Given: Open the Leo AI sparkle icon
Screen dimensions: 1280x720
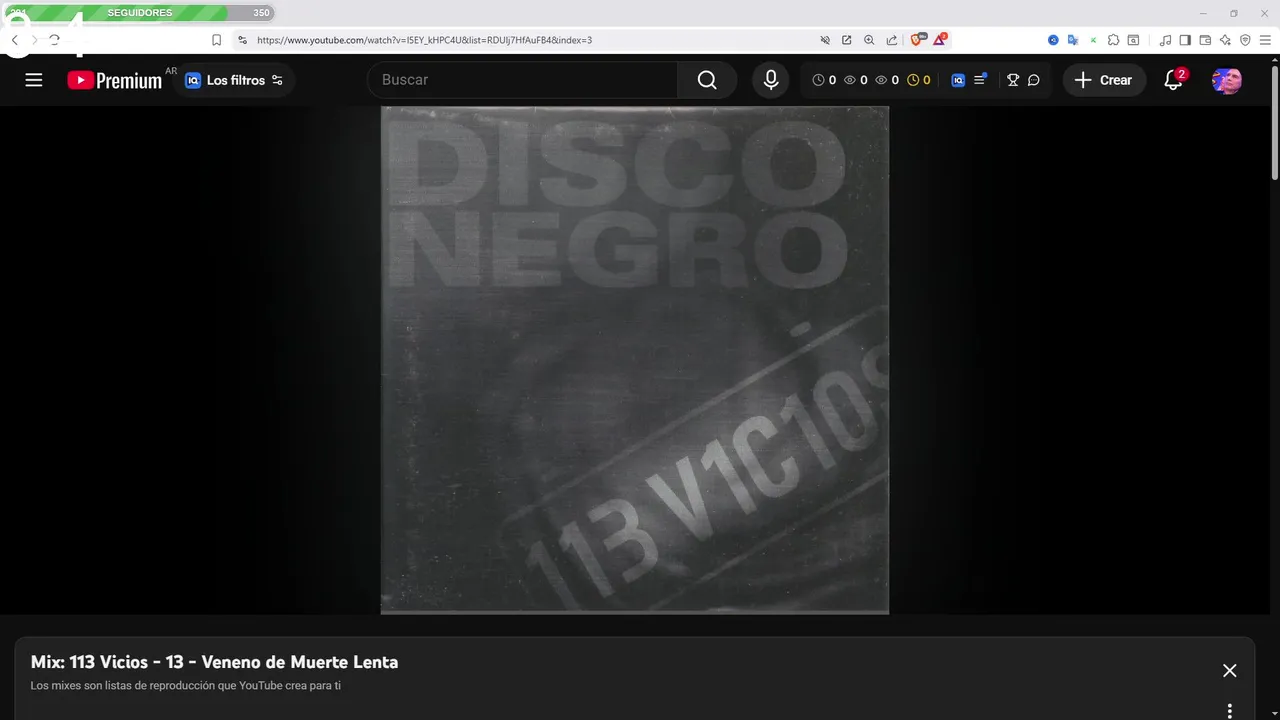Looking at the screenshot, I should [1225, 40].
